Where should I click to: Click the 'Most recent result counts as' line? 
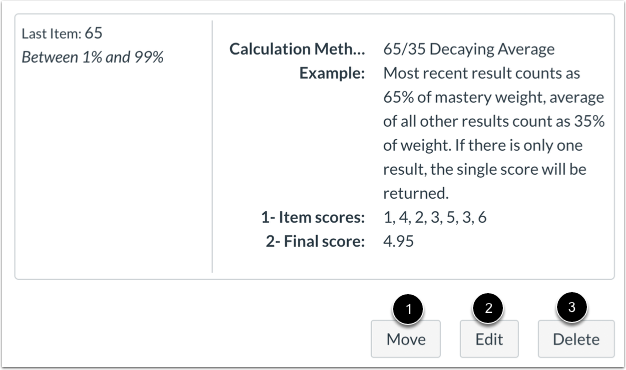click(x=481, y=73)
